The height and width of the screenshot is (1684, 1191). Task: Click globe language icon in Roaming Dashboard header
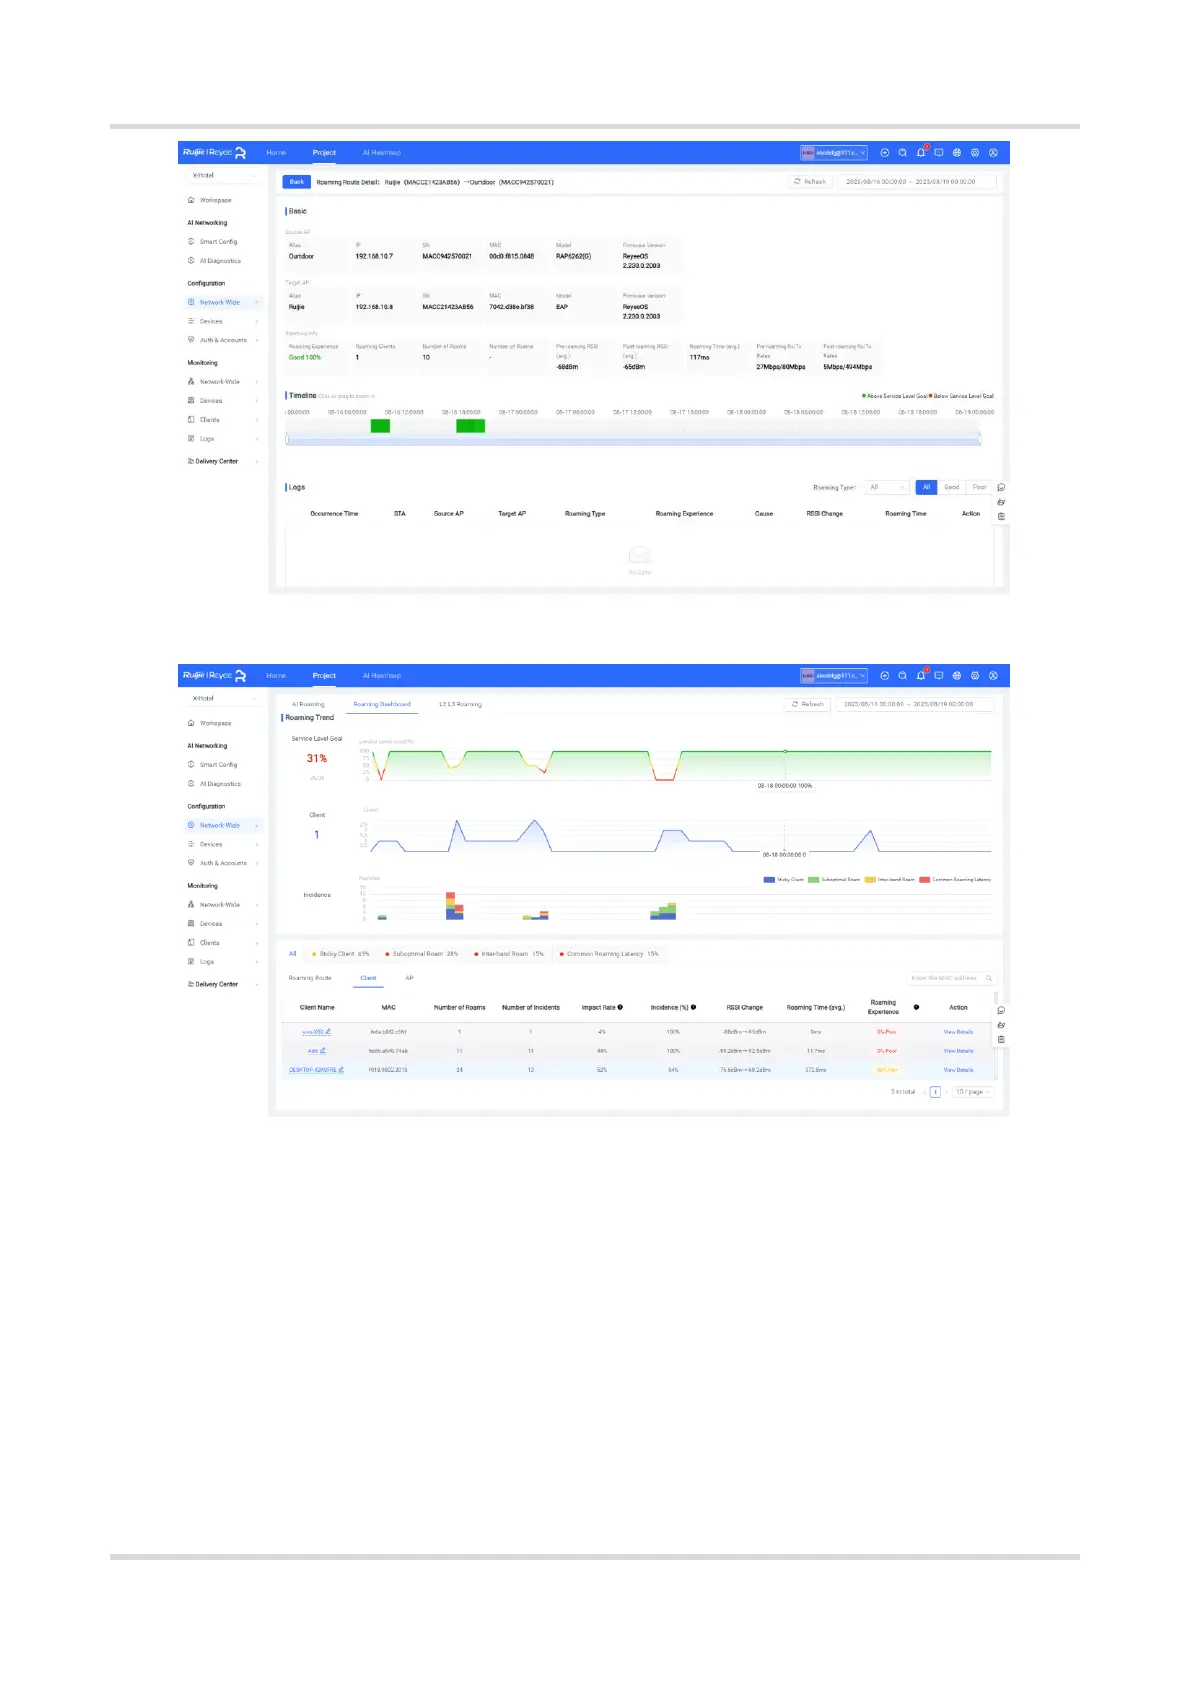pos(957,676)
